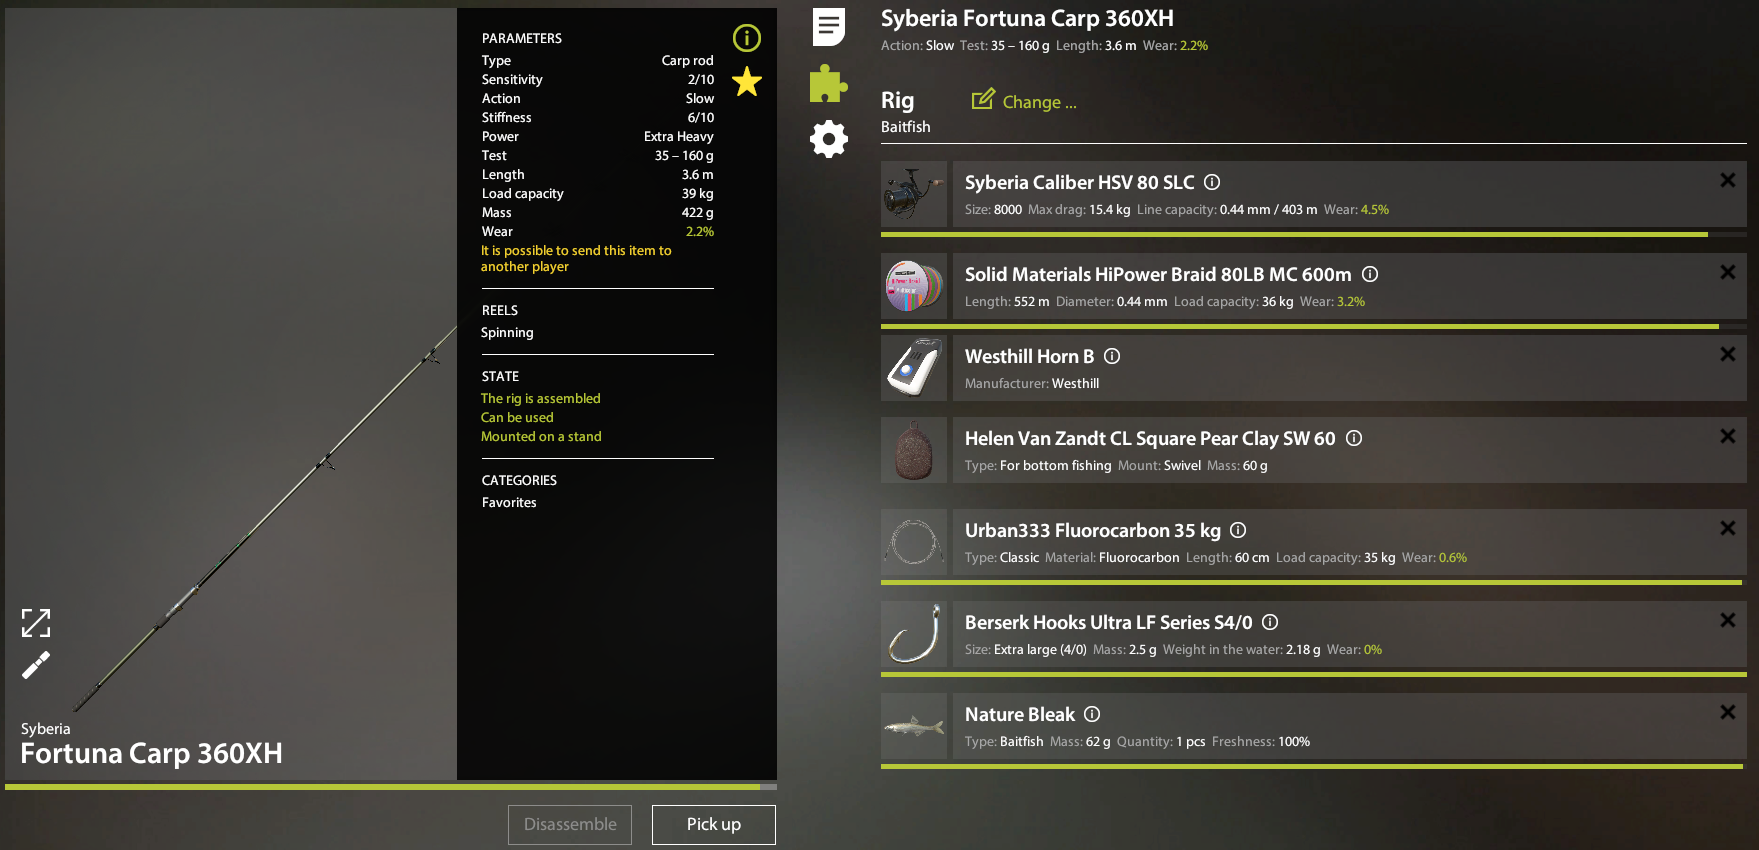The width and height of the screenshot is (1759, 850).
Task: Click the braid line wear progress bar
Action: (1314, 326)
